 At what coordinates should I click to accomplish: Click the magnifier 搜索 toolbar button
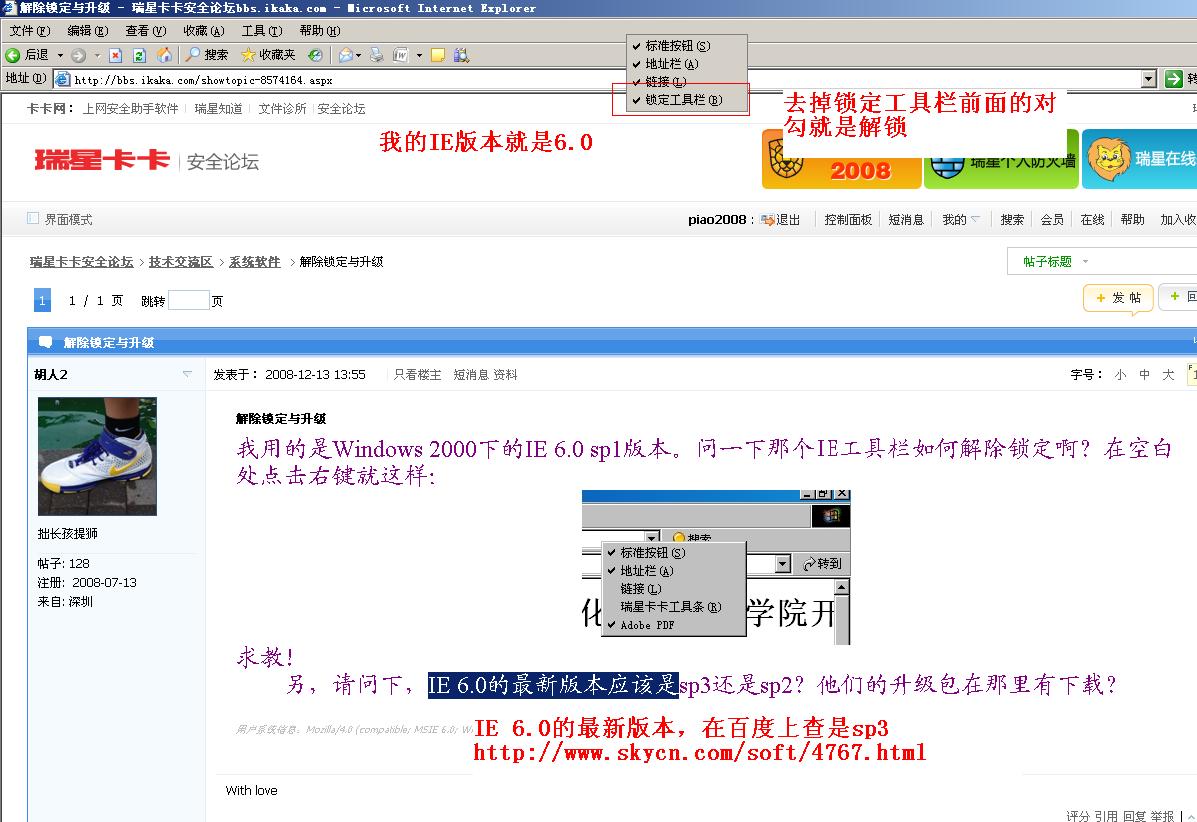coord(207,55)
